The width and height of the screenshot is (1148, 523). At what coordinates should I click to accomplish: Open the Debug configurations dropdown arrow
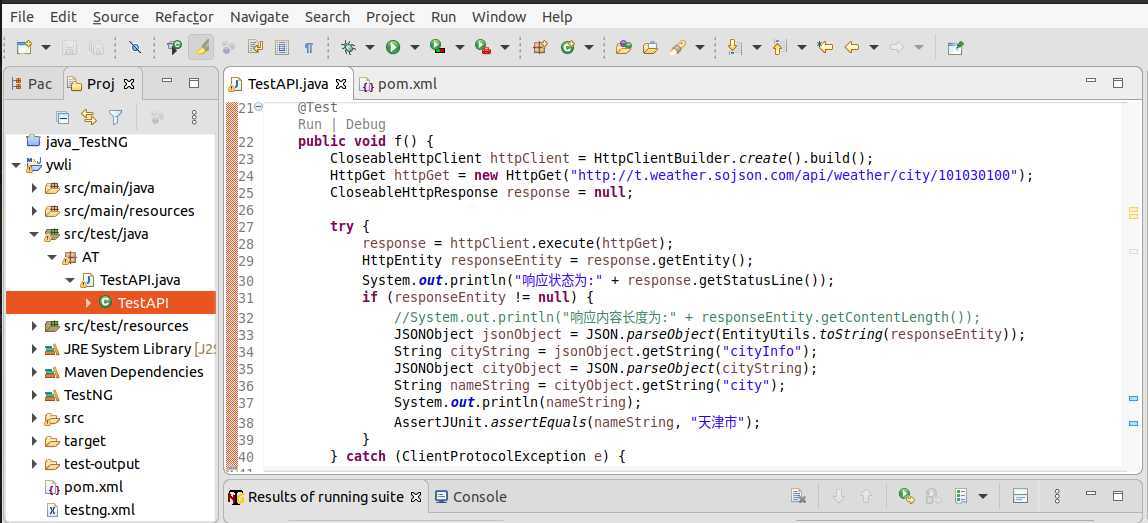click(370, 48)
